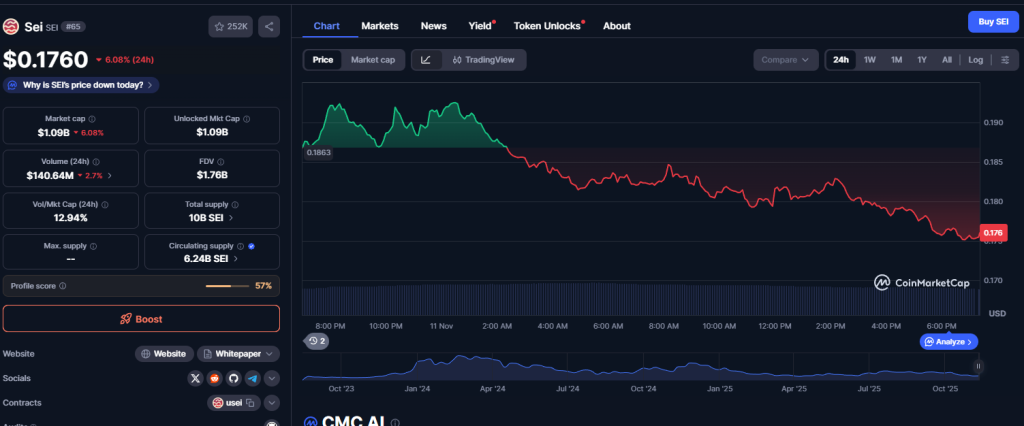Open Sei's Reddit social link

(x=214, y=378)
